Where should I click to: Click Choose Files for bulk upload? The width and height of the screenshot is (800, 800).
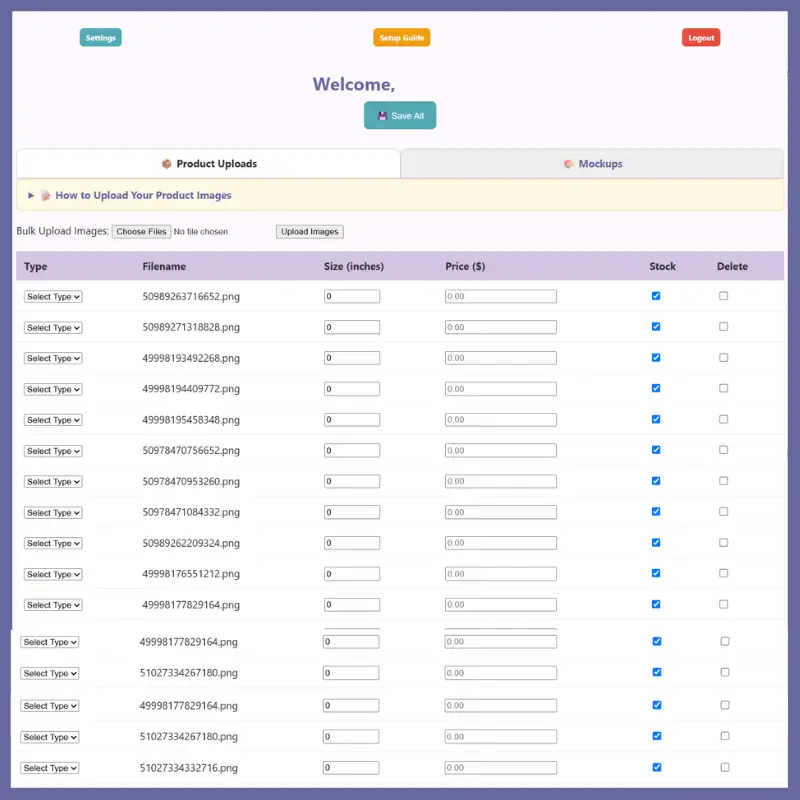click(141, 232)
